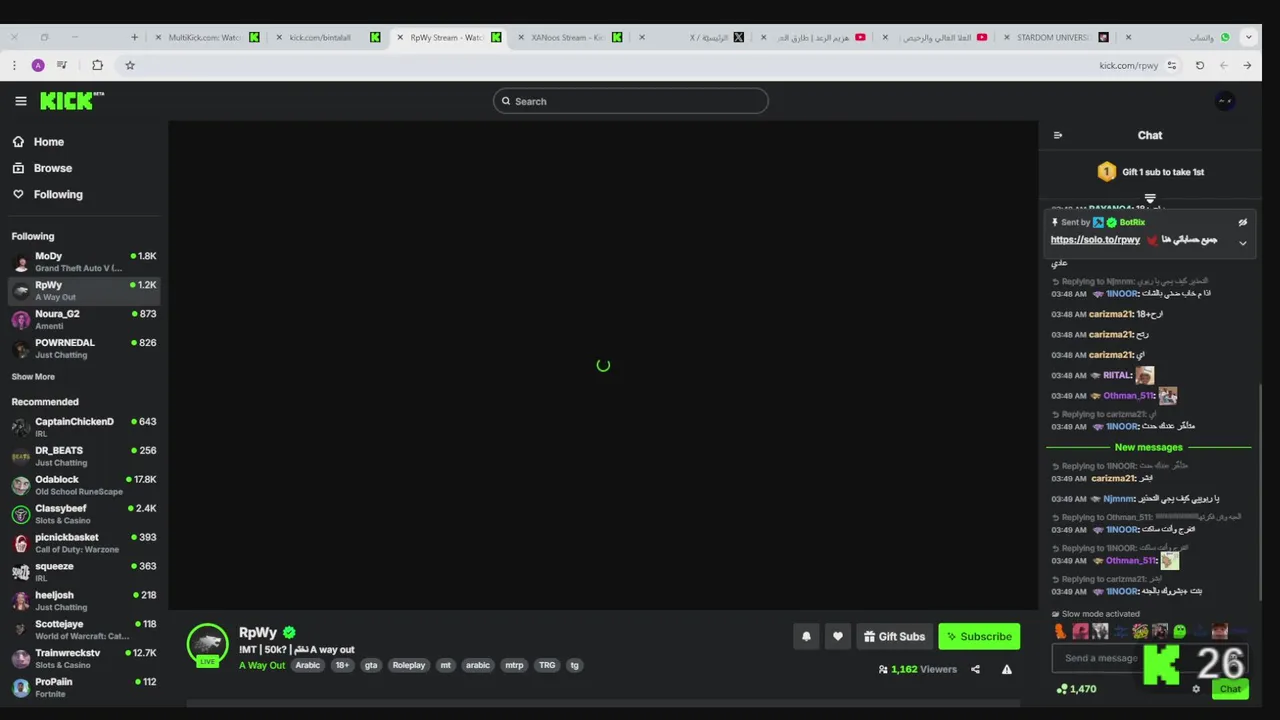Screen dimensions: 1280x720
Task: Switch to MultiKick.com browser tab
Action: tap(205, 37)
